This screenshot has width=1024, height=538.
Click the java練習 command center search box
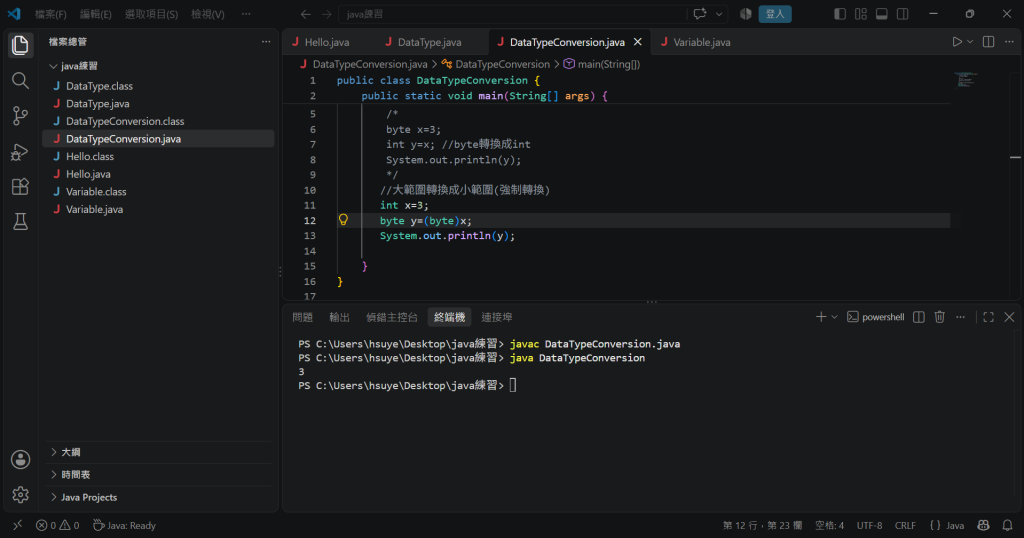[x=513, y=14]
